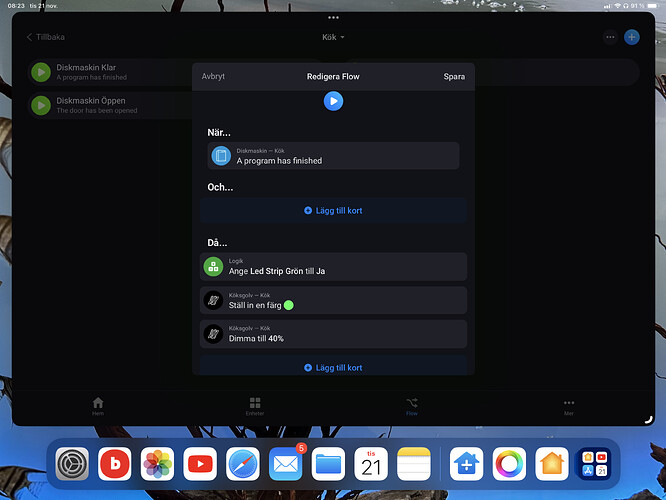This screenshot has width=666, height=500.
Task: Switch to the Hem tab
Action: 98,406
